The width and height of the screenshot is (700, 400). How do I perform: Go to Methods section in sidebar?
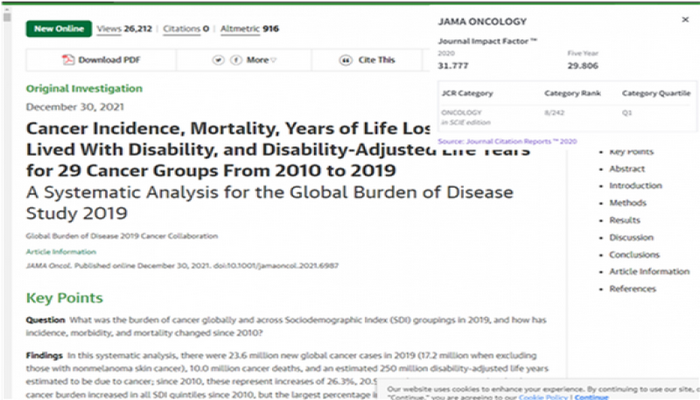(627, 203)
